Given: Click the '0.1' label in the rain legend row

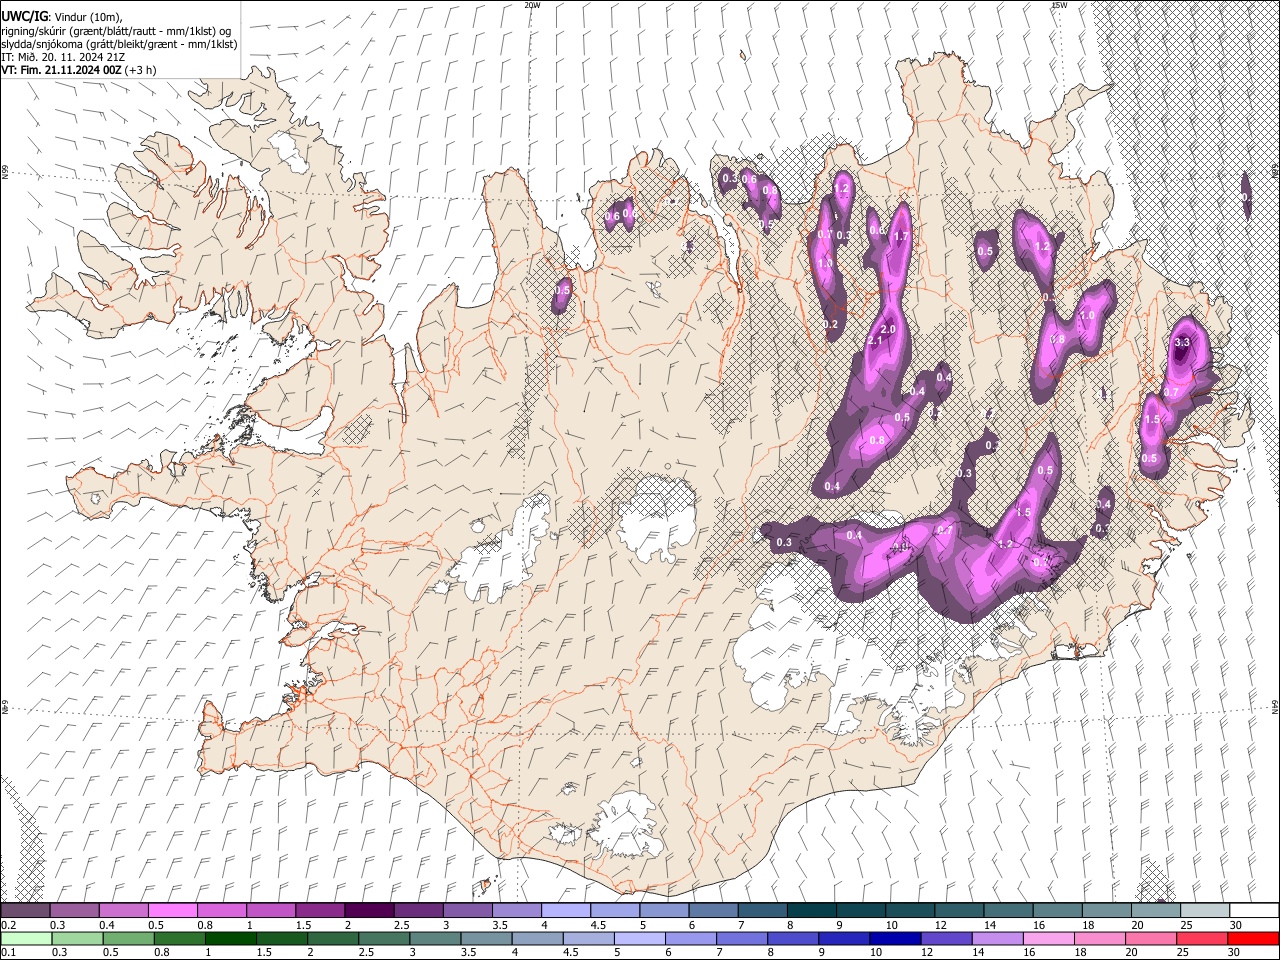Looking at the screenshot, I should [9, 953].
